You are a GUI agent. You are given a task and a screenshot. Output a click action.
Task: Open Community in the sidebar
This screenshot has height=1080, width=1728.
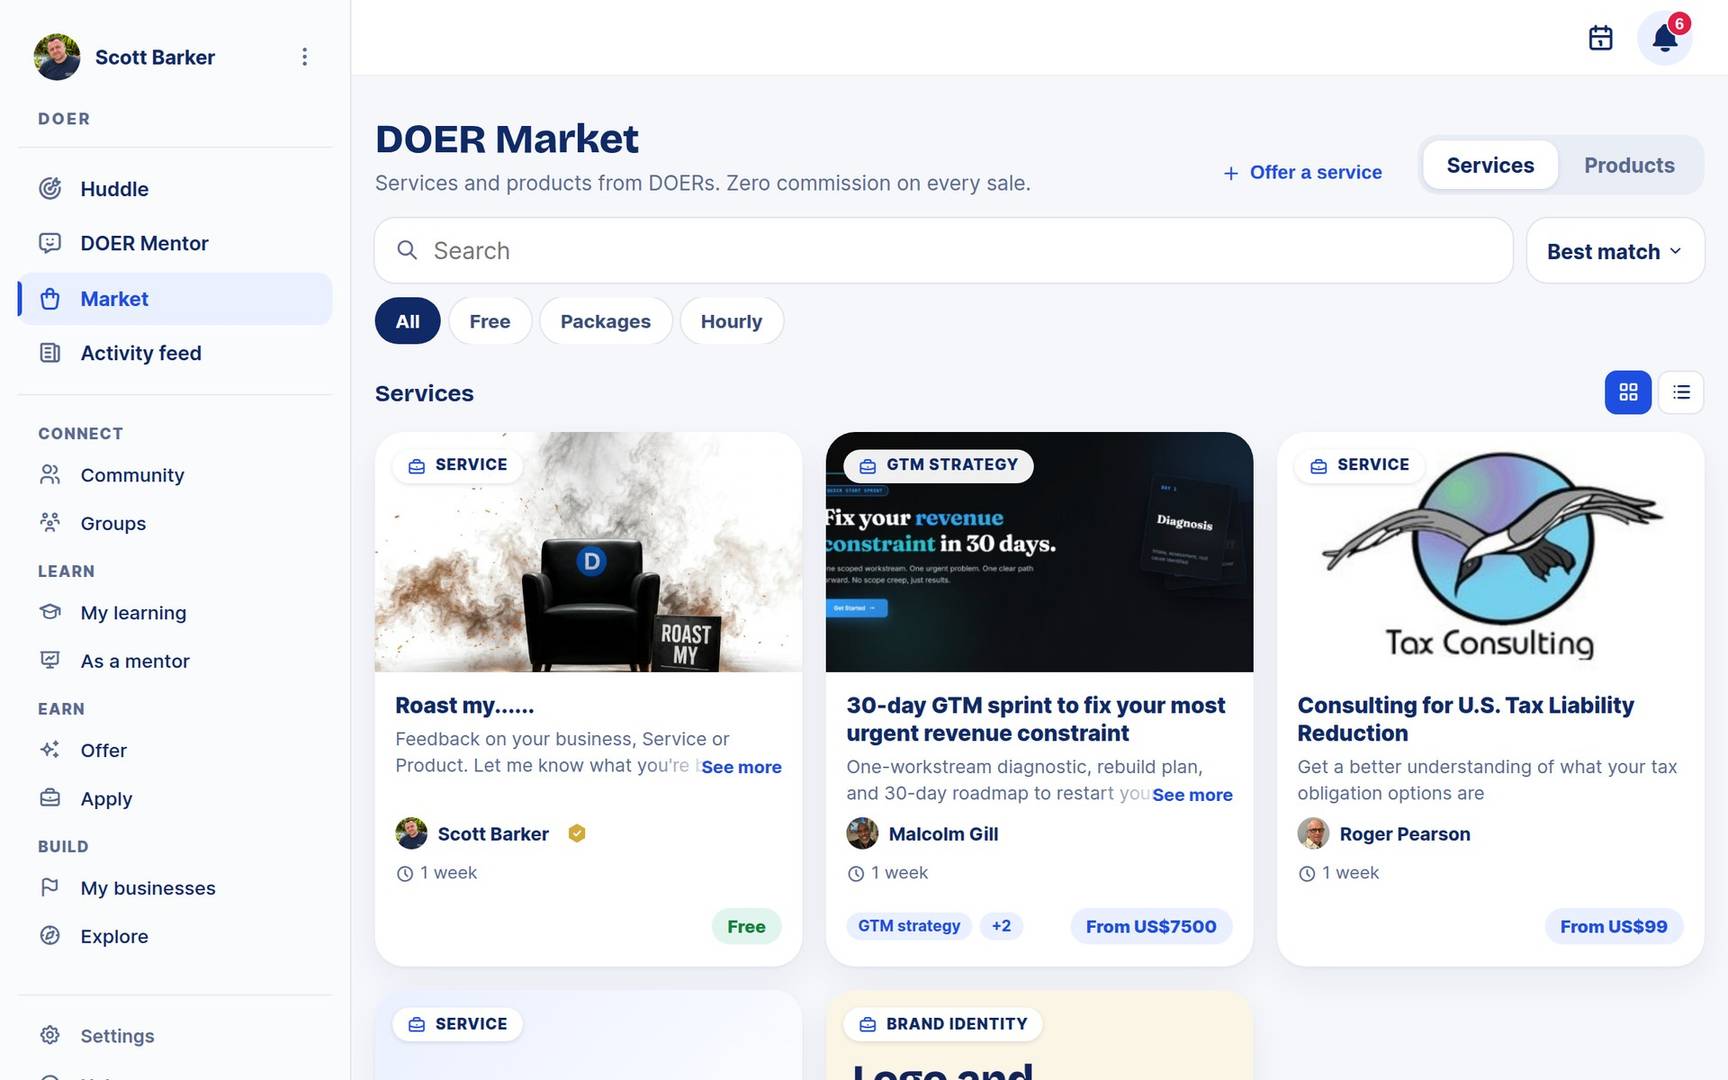132,475
